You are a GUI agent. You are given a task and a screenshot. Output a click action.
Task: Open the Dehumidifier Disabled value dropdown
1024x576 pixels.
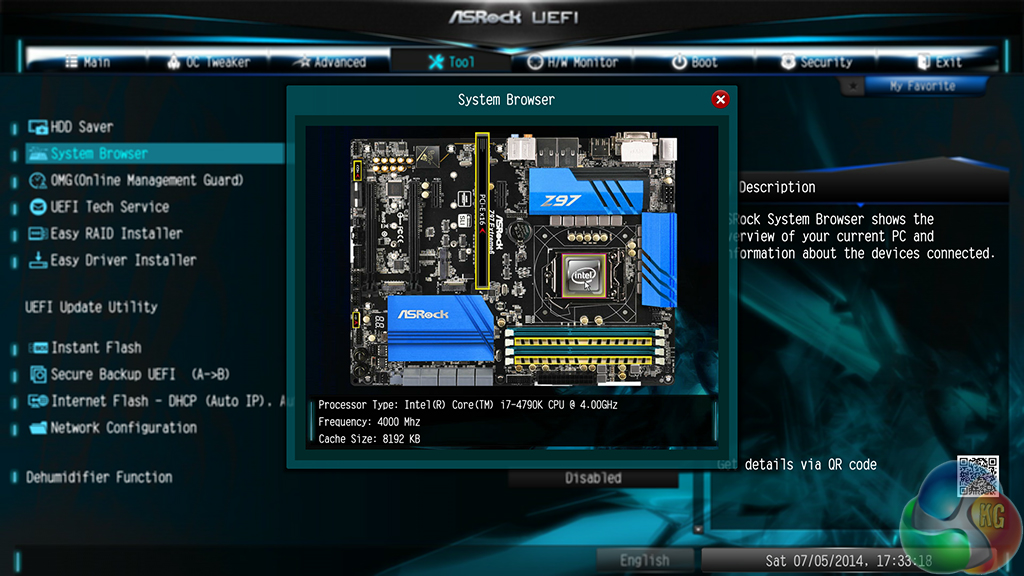593,478
